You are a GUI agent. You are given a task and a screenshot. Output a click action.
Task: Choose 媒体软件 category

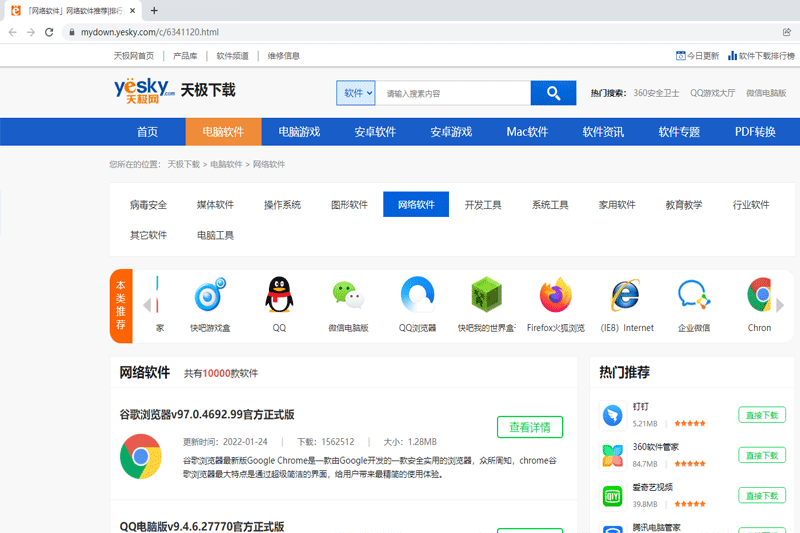click(x=215, y=205)
